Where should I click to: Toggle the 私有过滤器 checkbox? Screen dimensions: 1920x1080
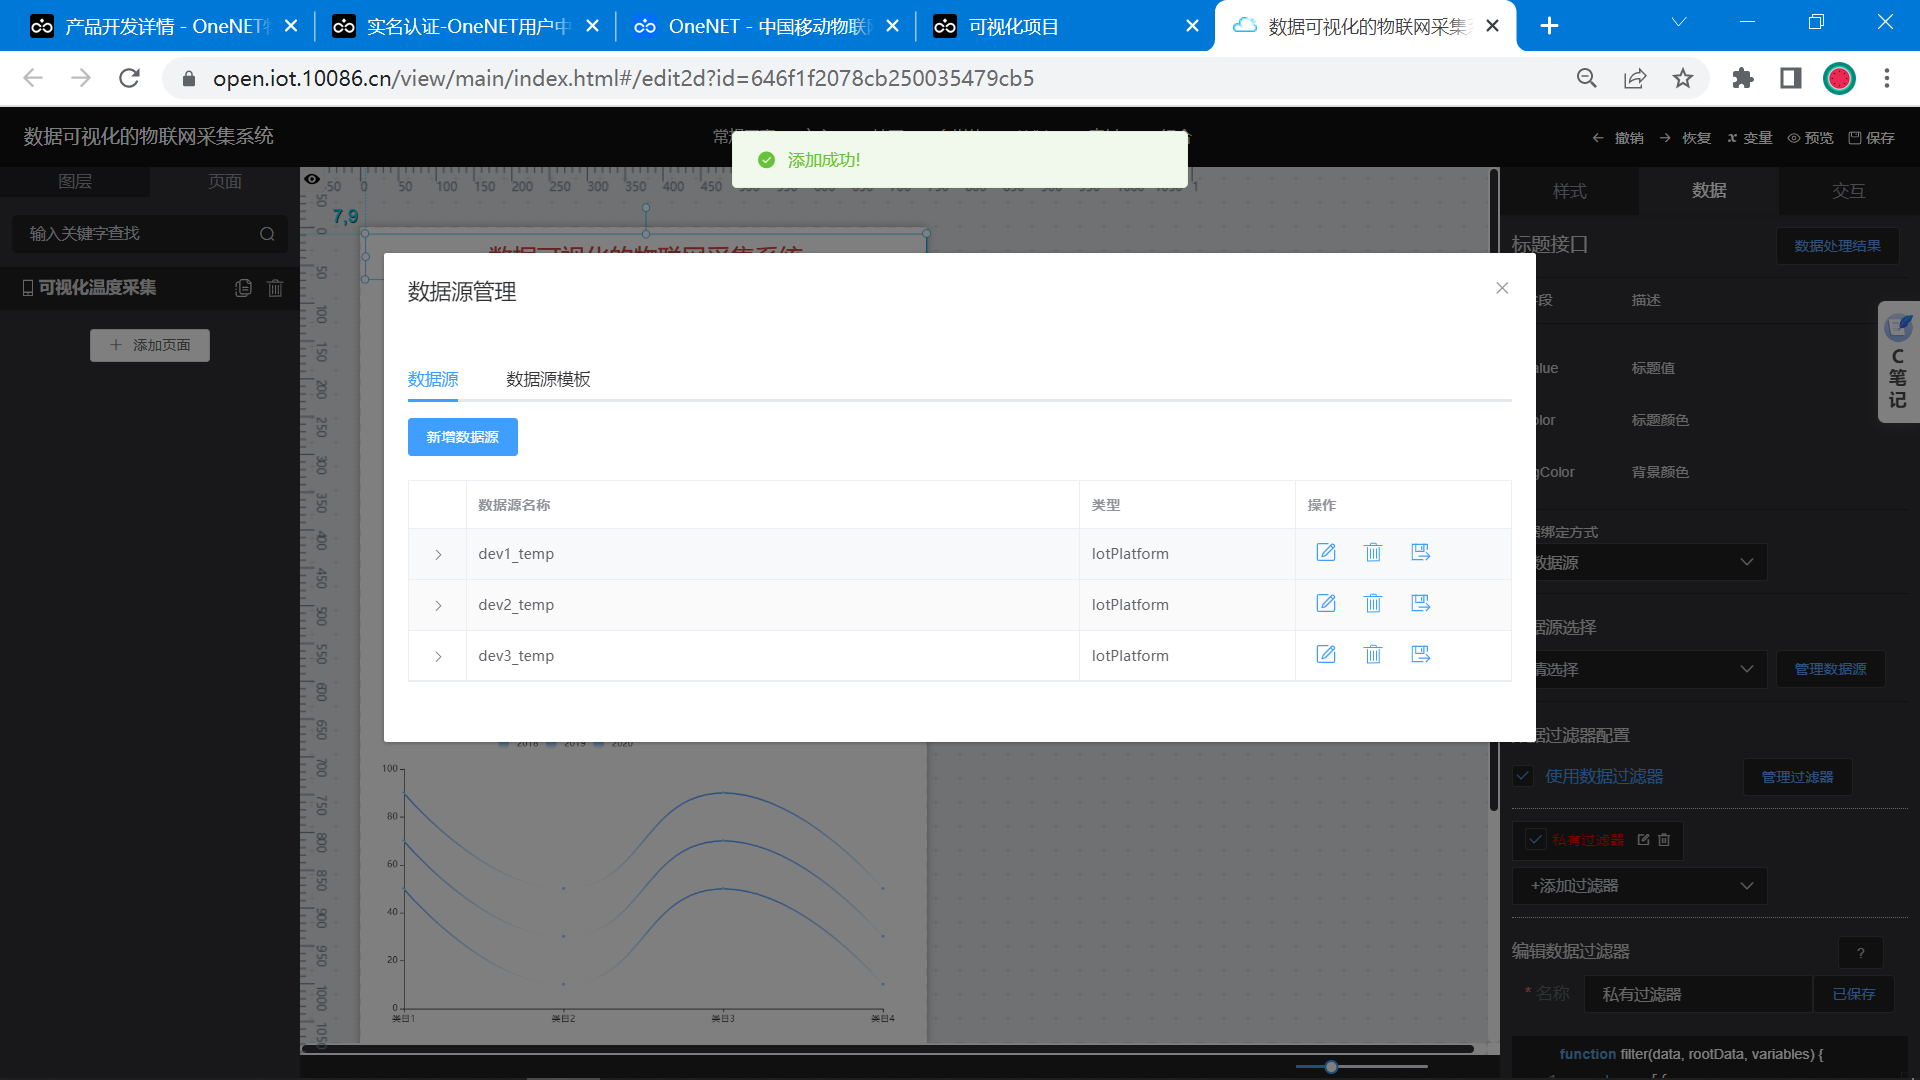coord(1536,840)
